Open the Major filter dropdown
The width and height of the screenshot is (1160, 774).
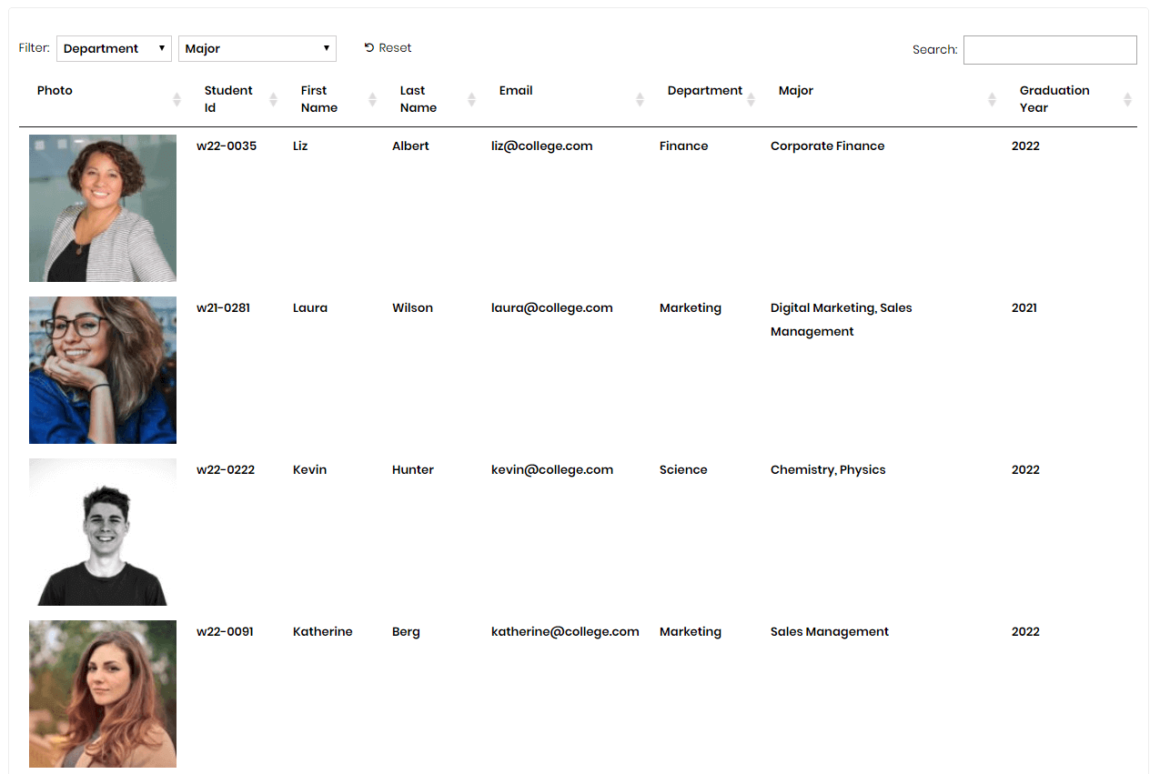257,49
